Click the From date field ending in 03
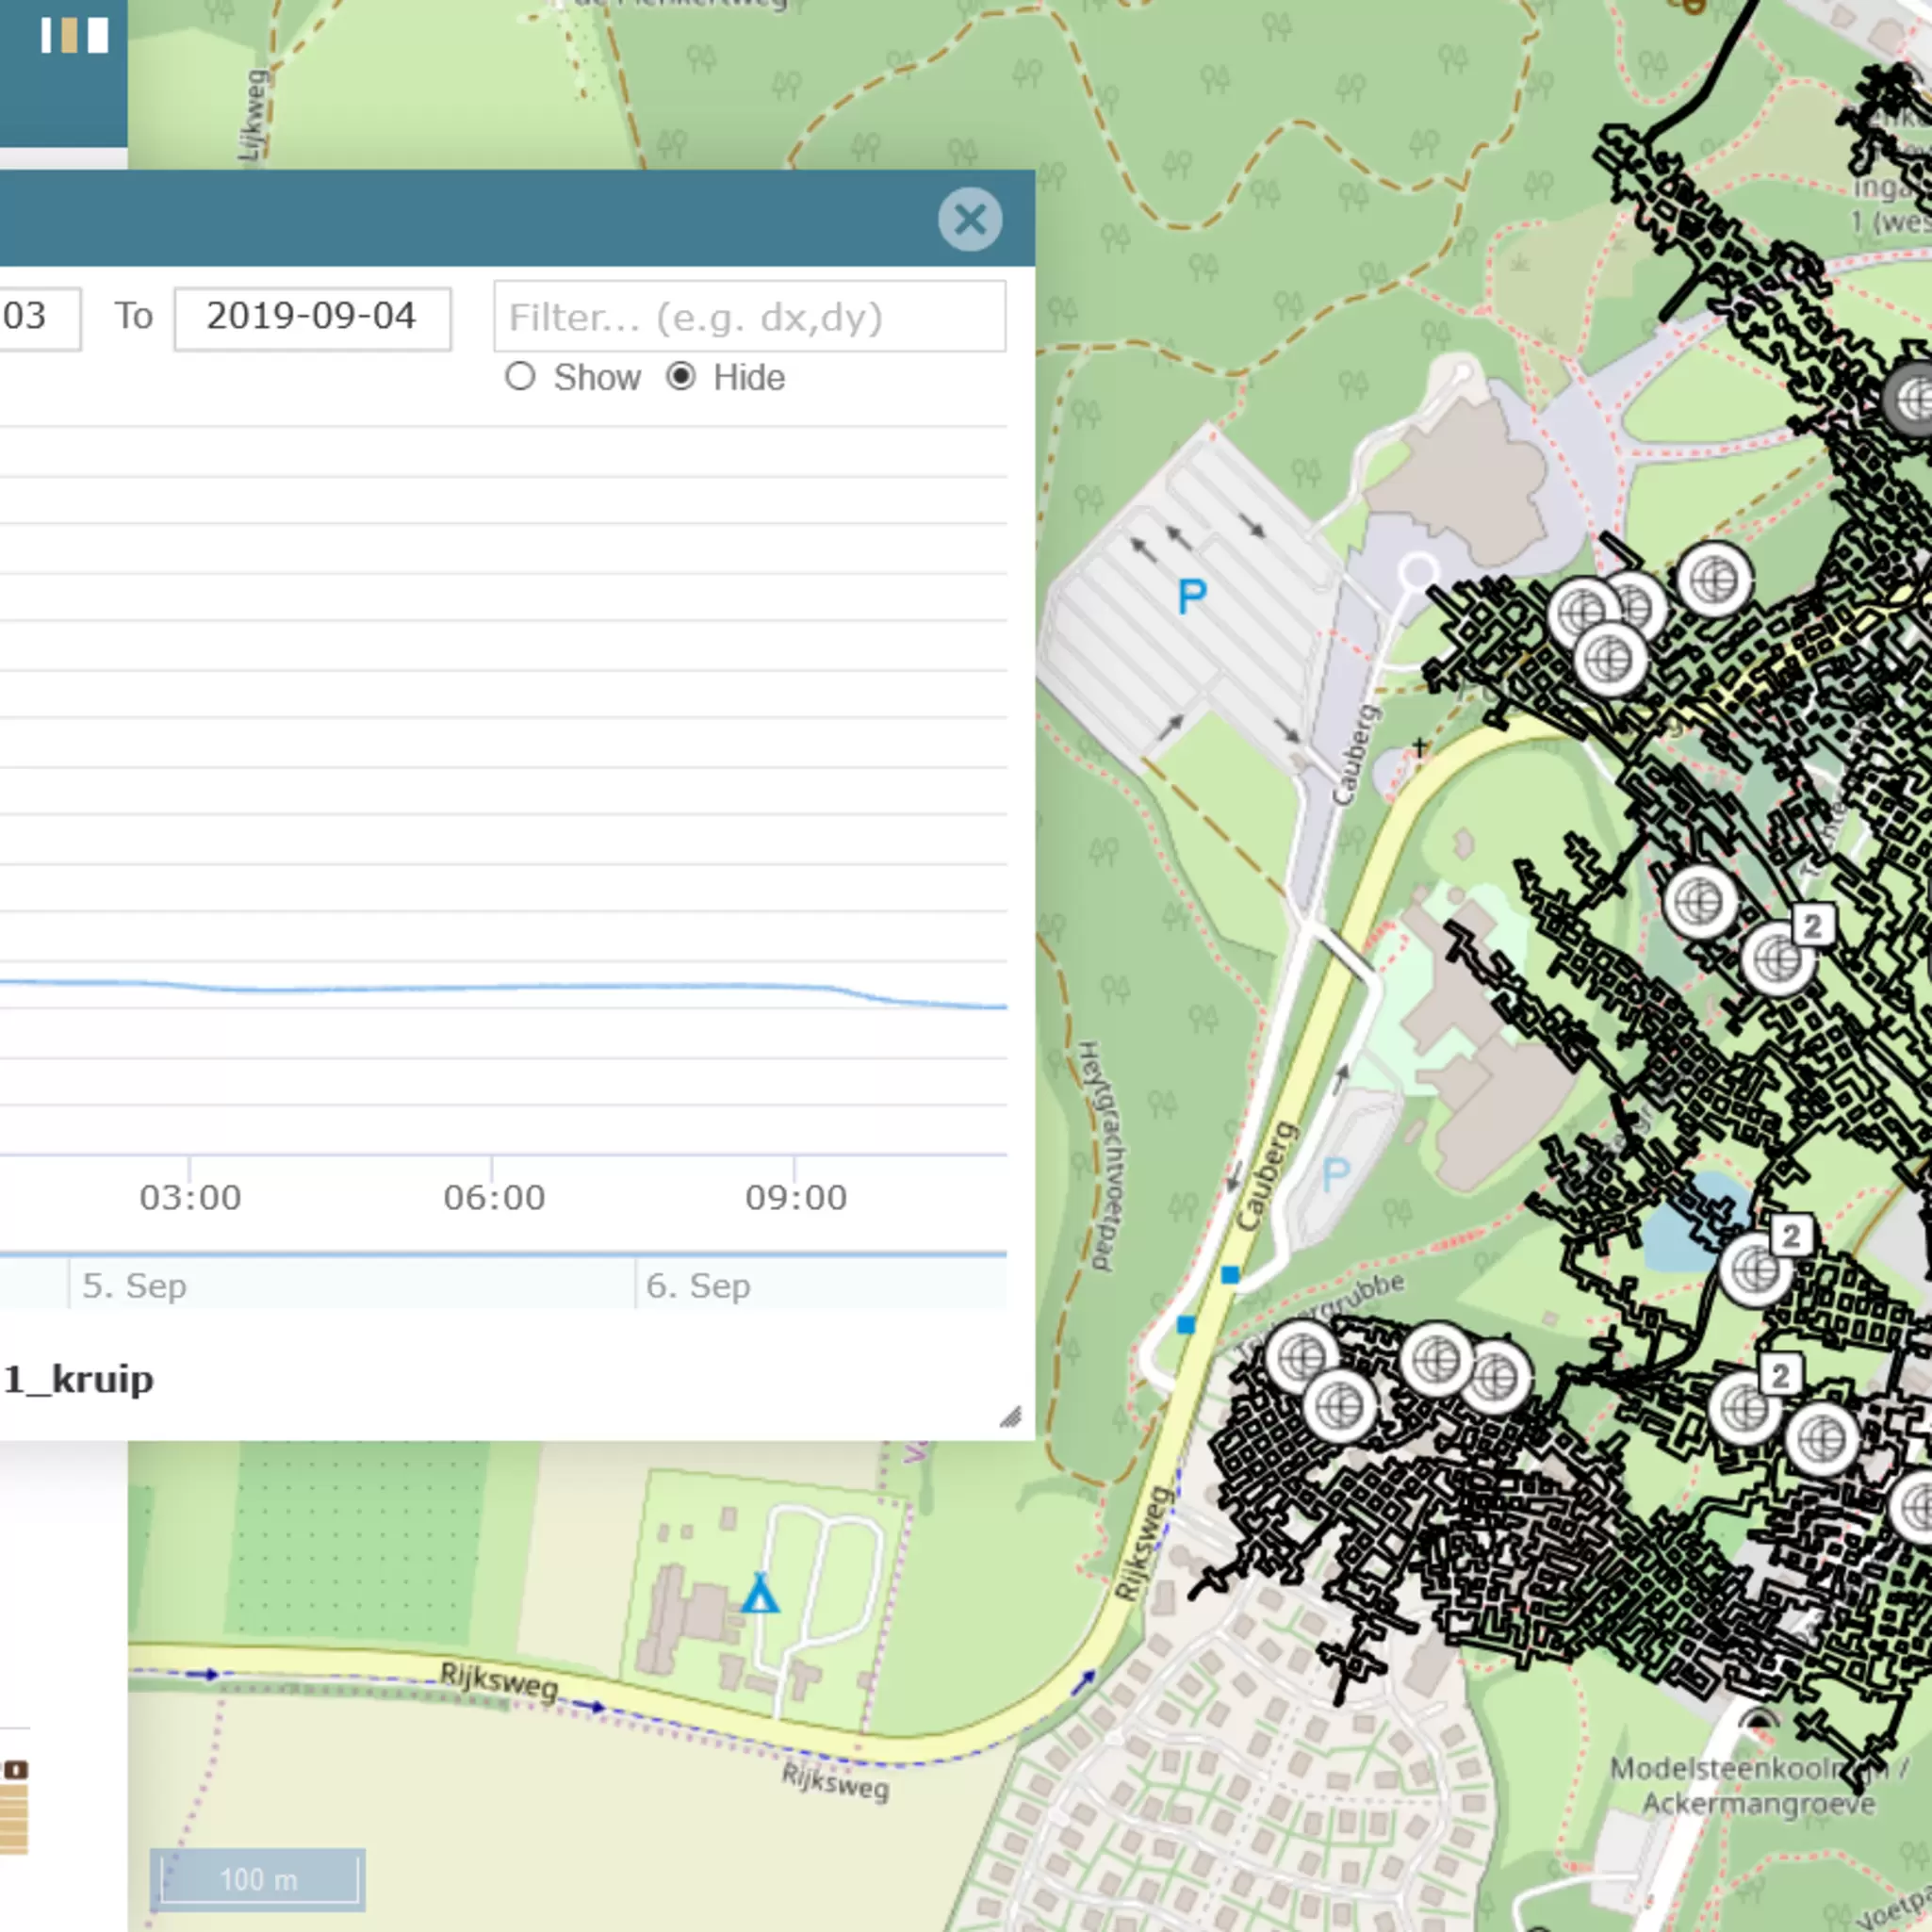The image size is (1932, 1932). coord(40,318)
